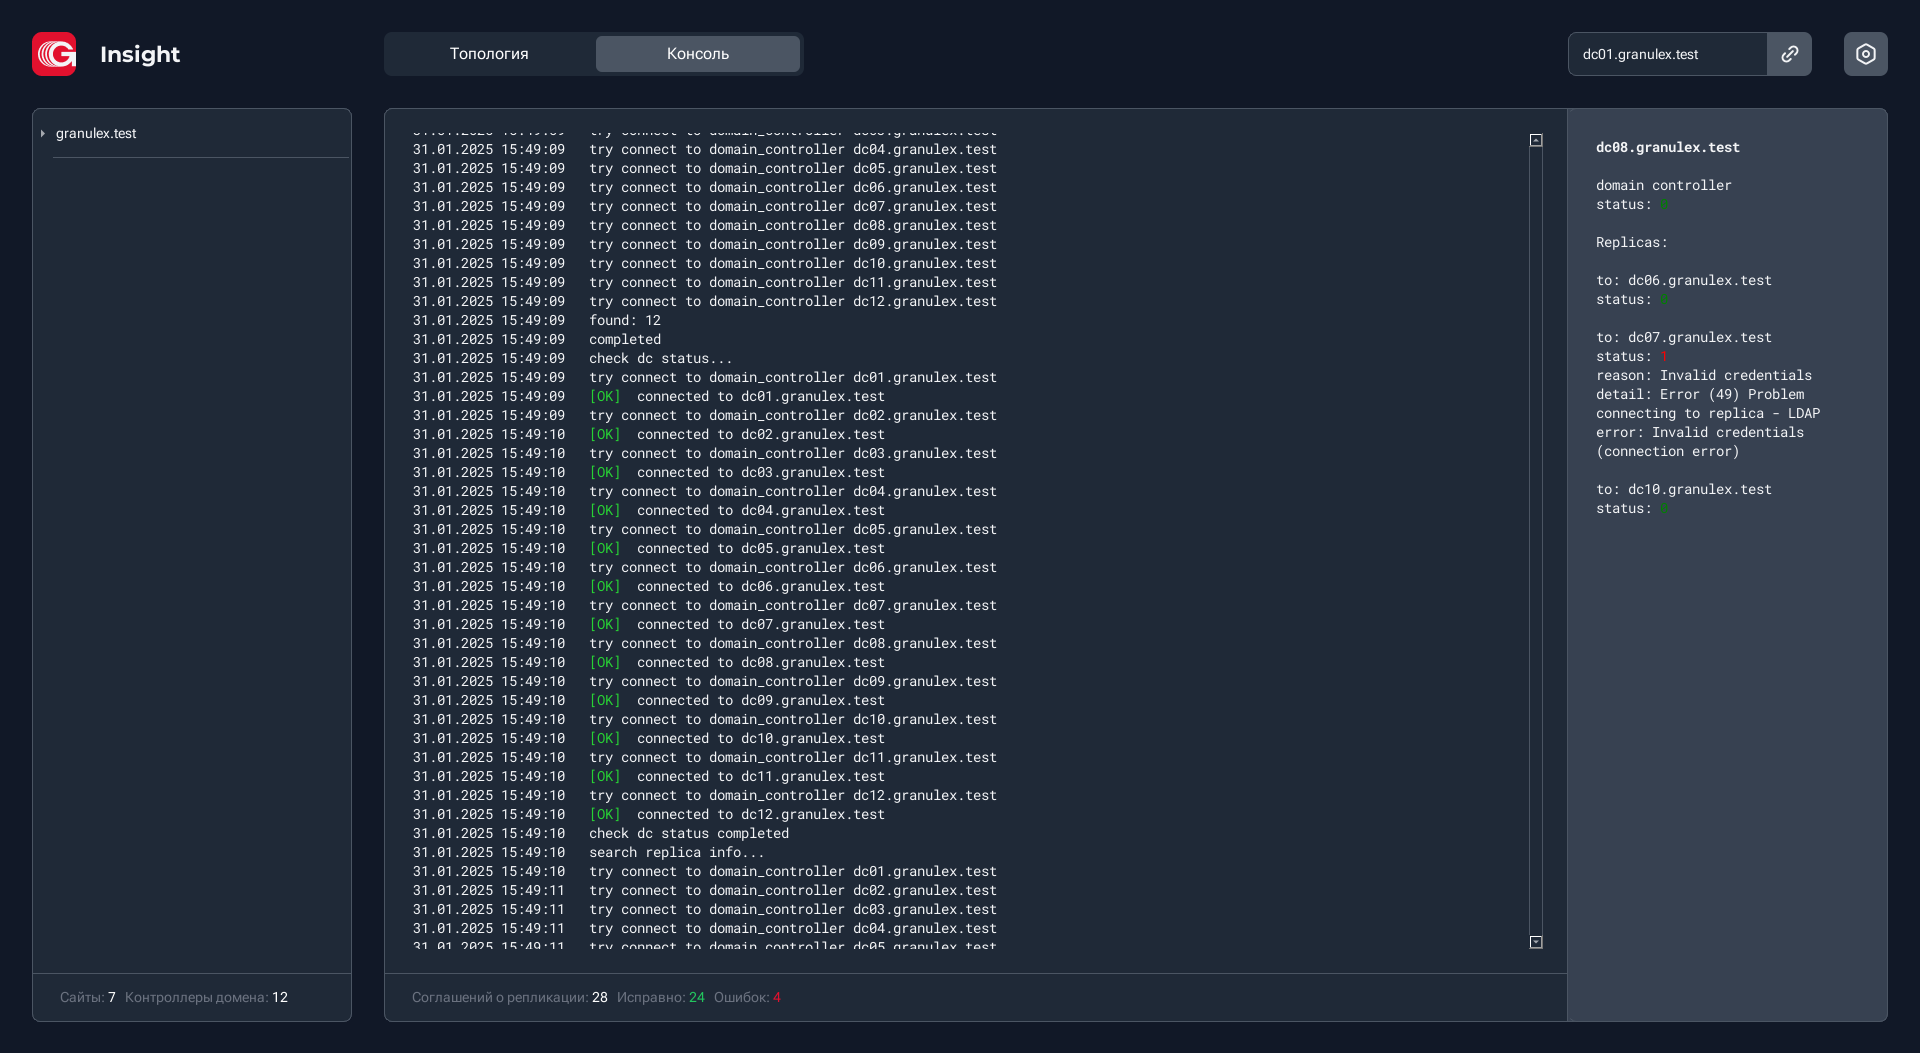Click the console scrollbar up arrow
This screenshot has width=1920, height=1053.
tap(1536, 140)
